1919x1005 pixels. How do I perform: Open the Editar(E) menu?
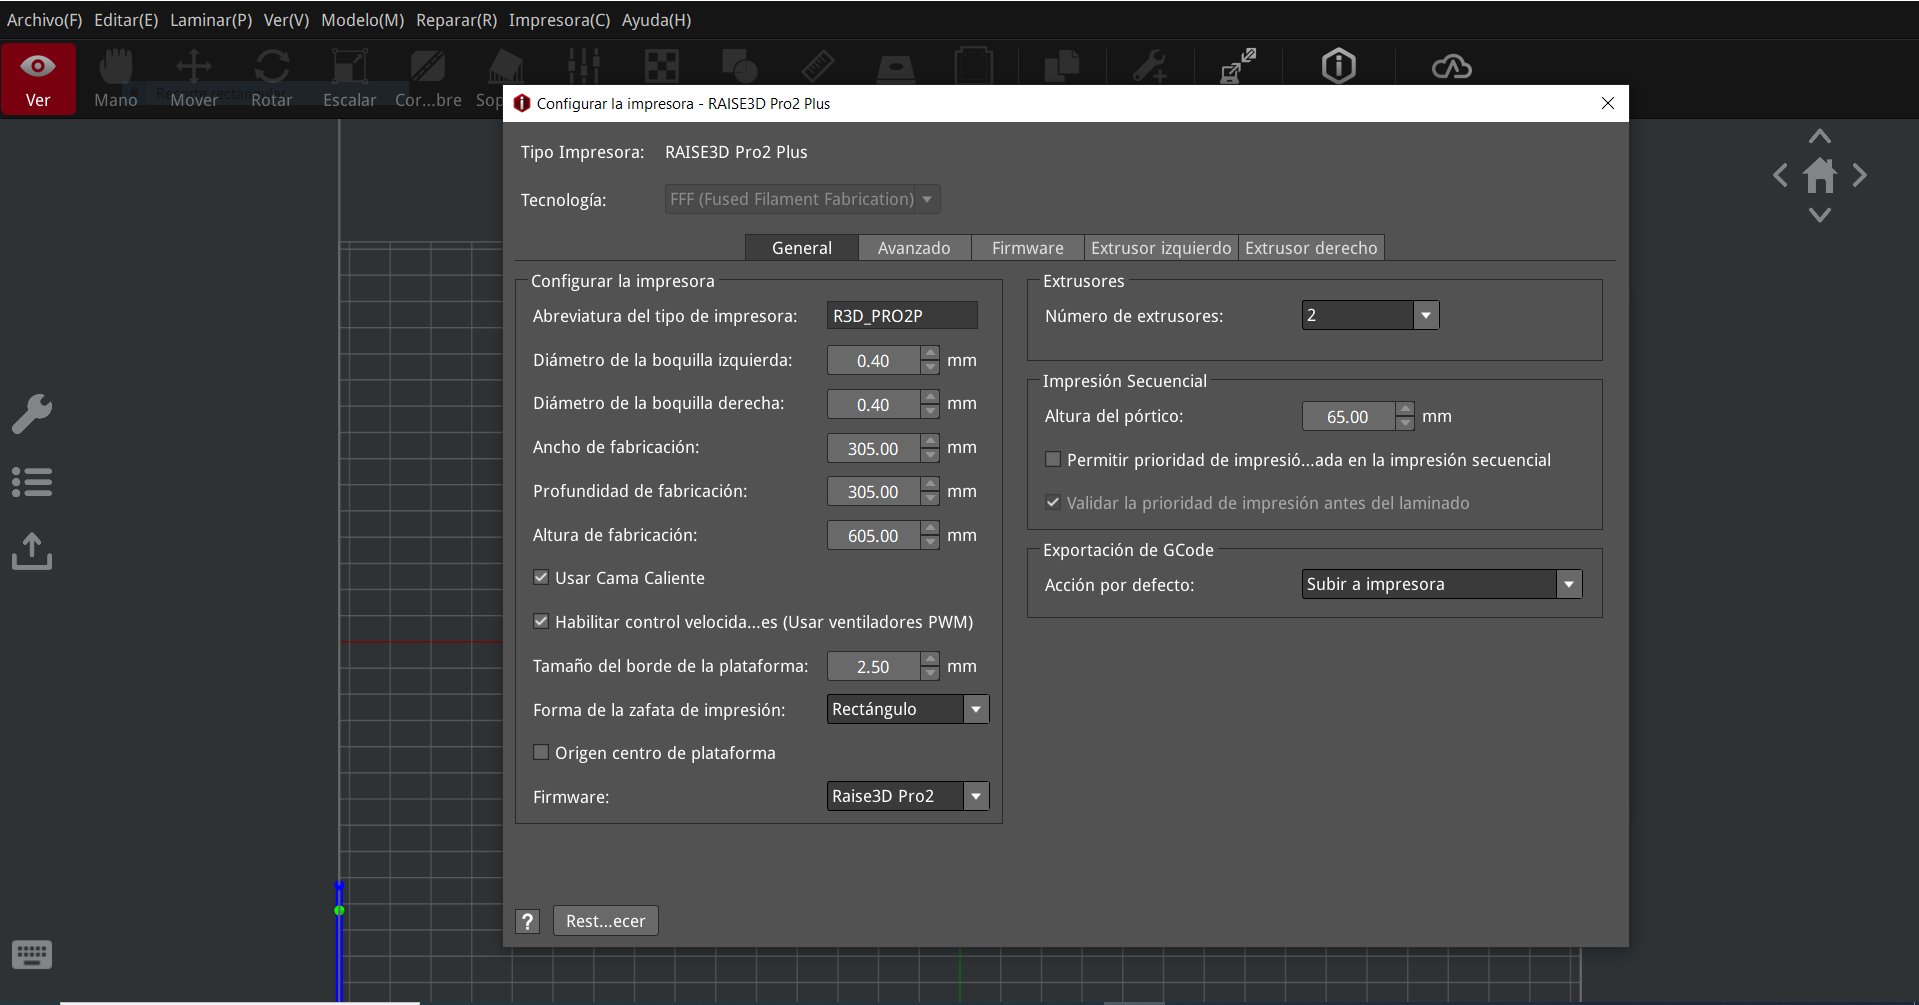[126, 20]
